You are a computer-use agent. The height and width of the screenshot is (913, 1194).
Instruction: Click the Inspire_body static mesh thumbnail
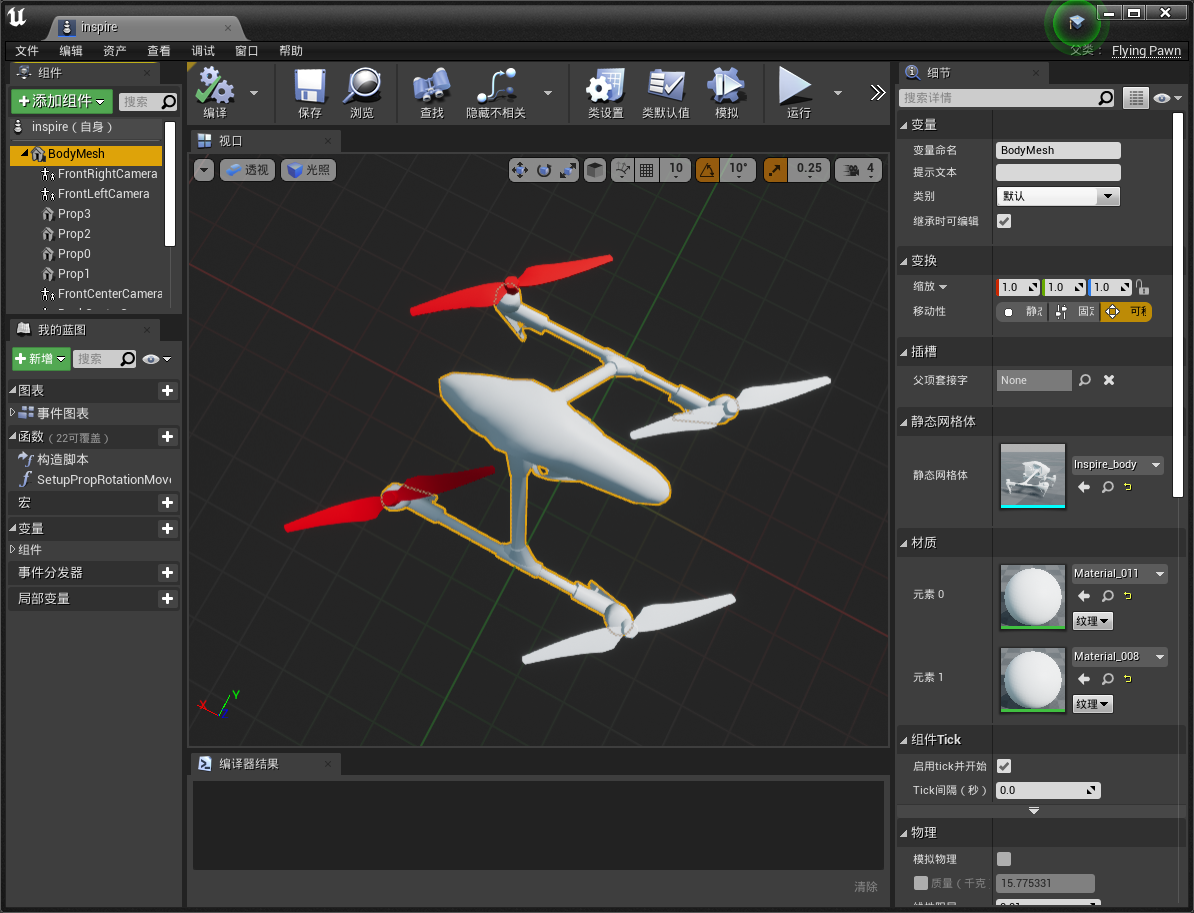point(1033,476)
